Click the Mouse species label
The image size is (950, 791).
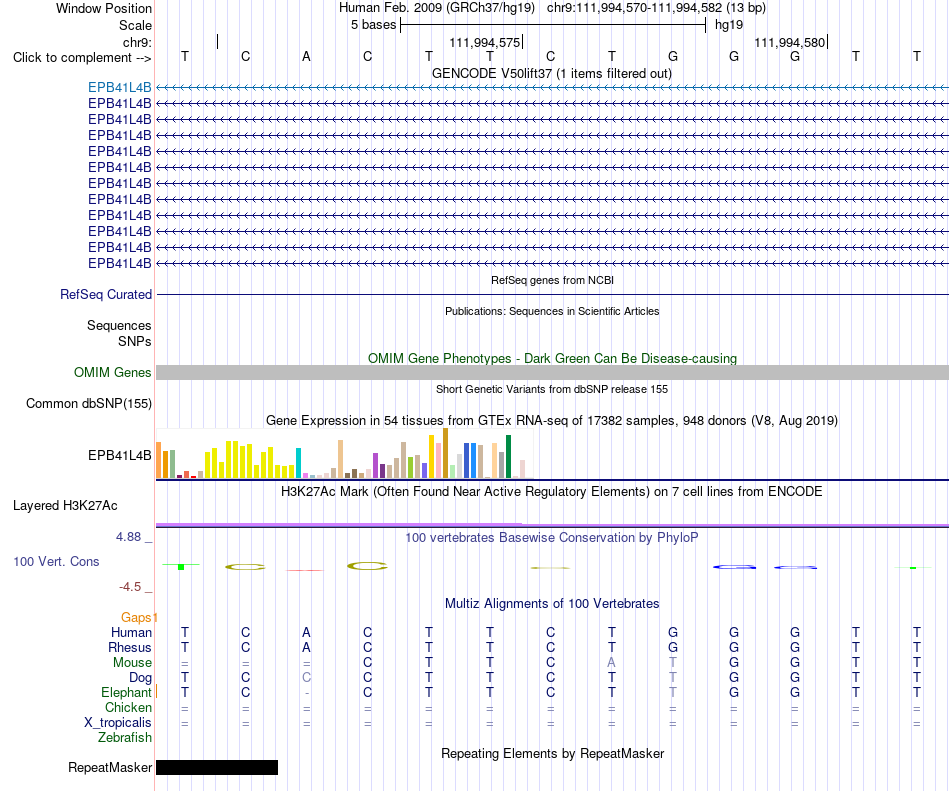(x=132, y=663)
